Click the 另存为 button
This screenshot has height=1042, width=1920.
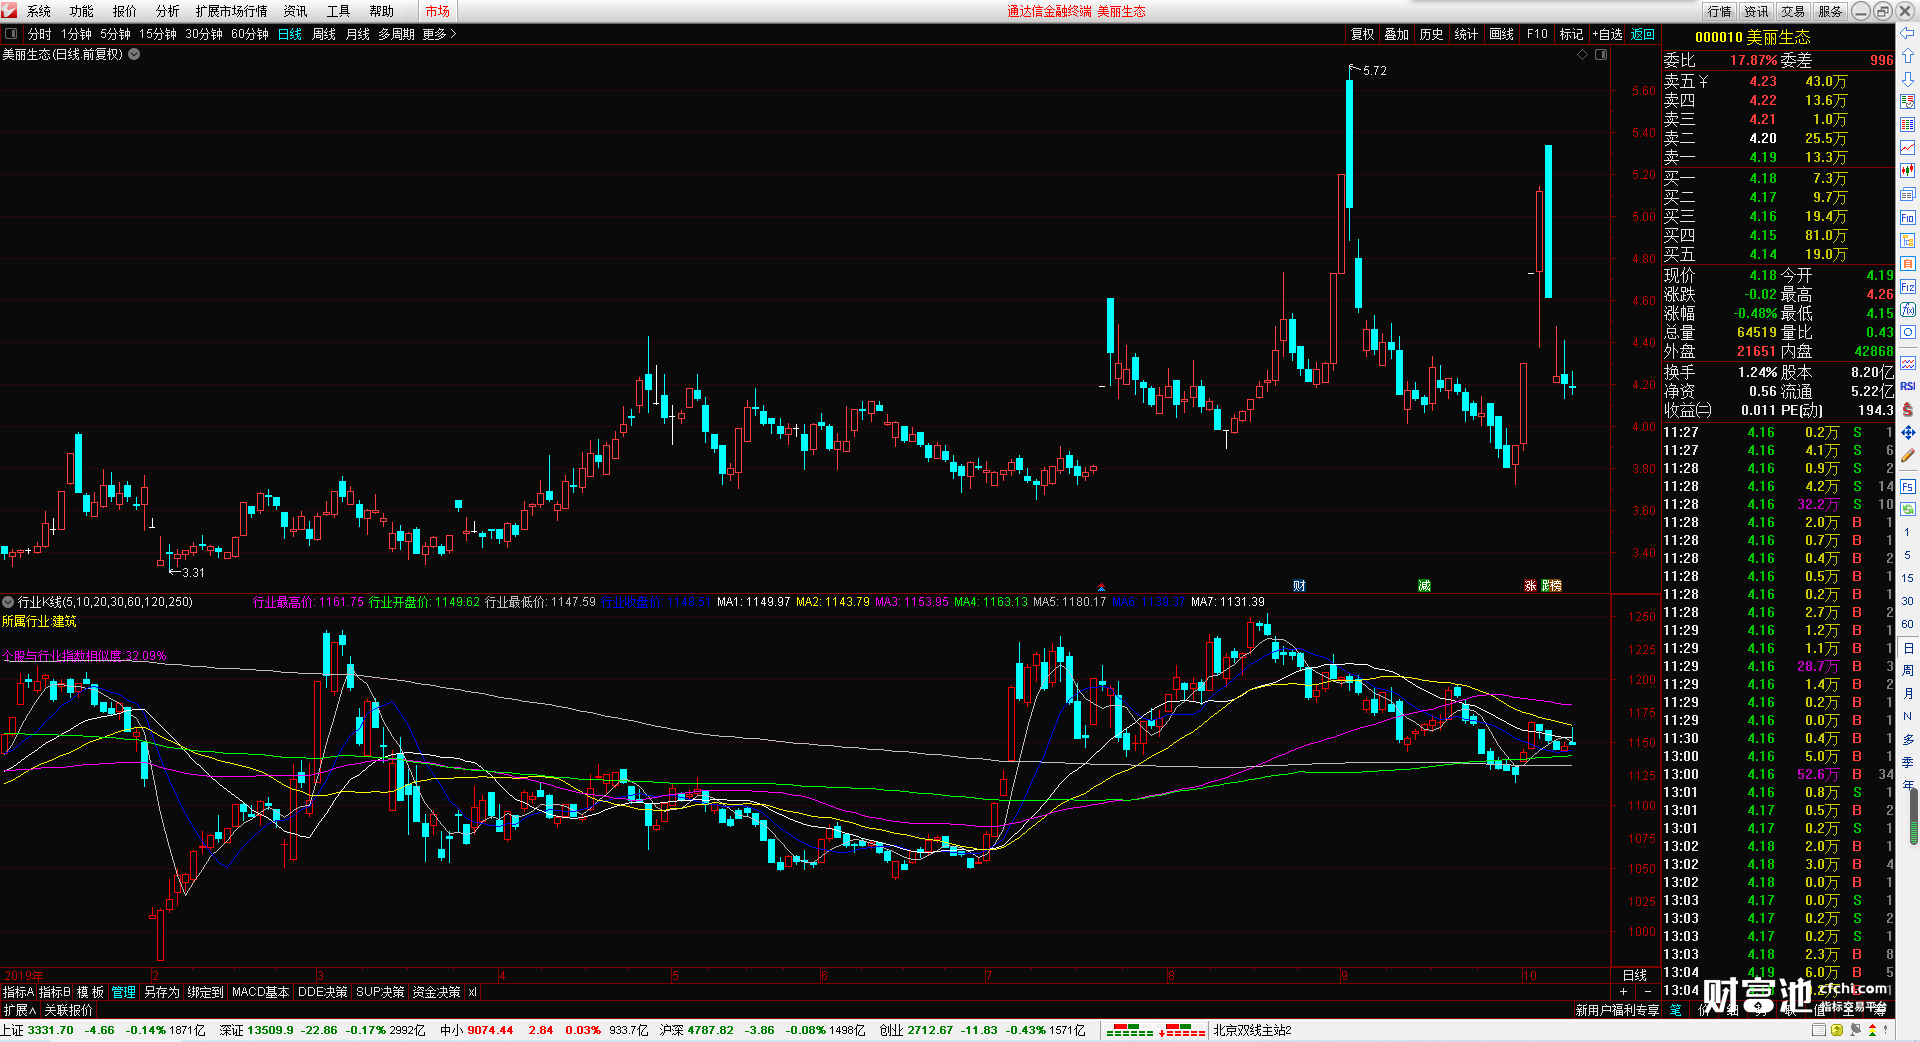pyautogui.click(x=162, y=992)
